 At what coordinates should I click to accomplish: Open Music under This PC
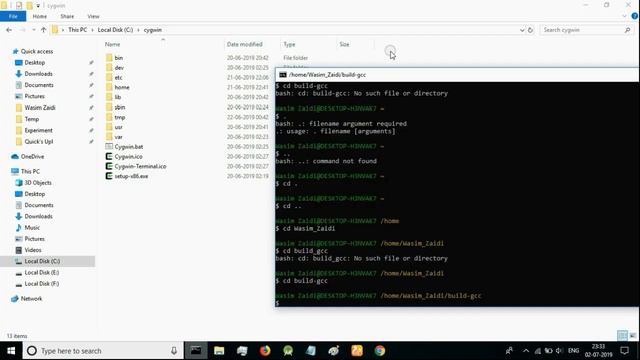(x=32, y=227)
